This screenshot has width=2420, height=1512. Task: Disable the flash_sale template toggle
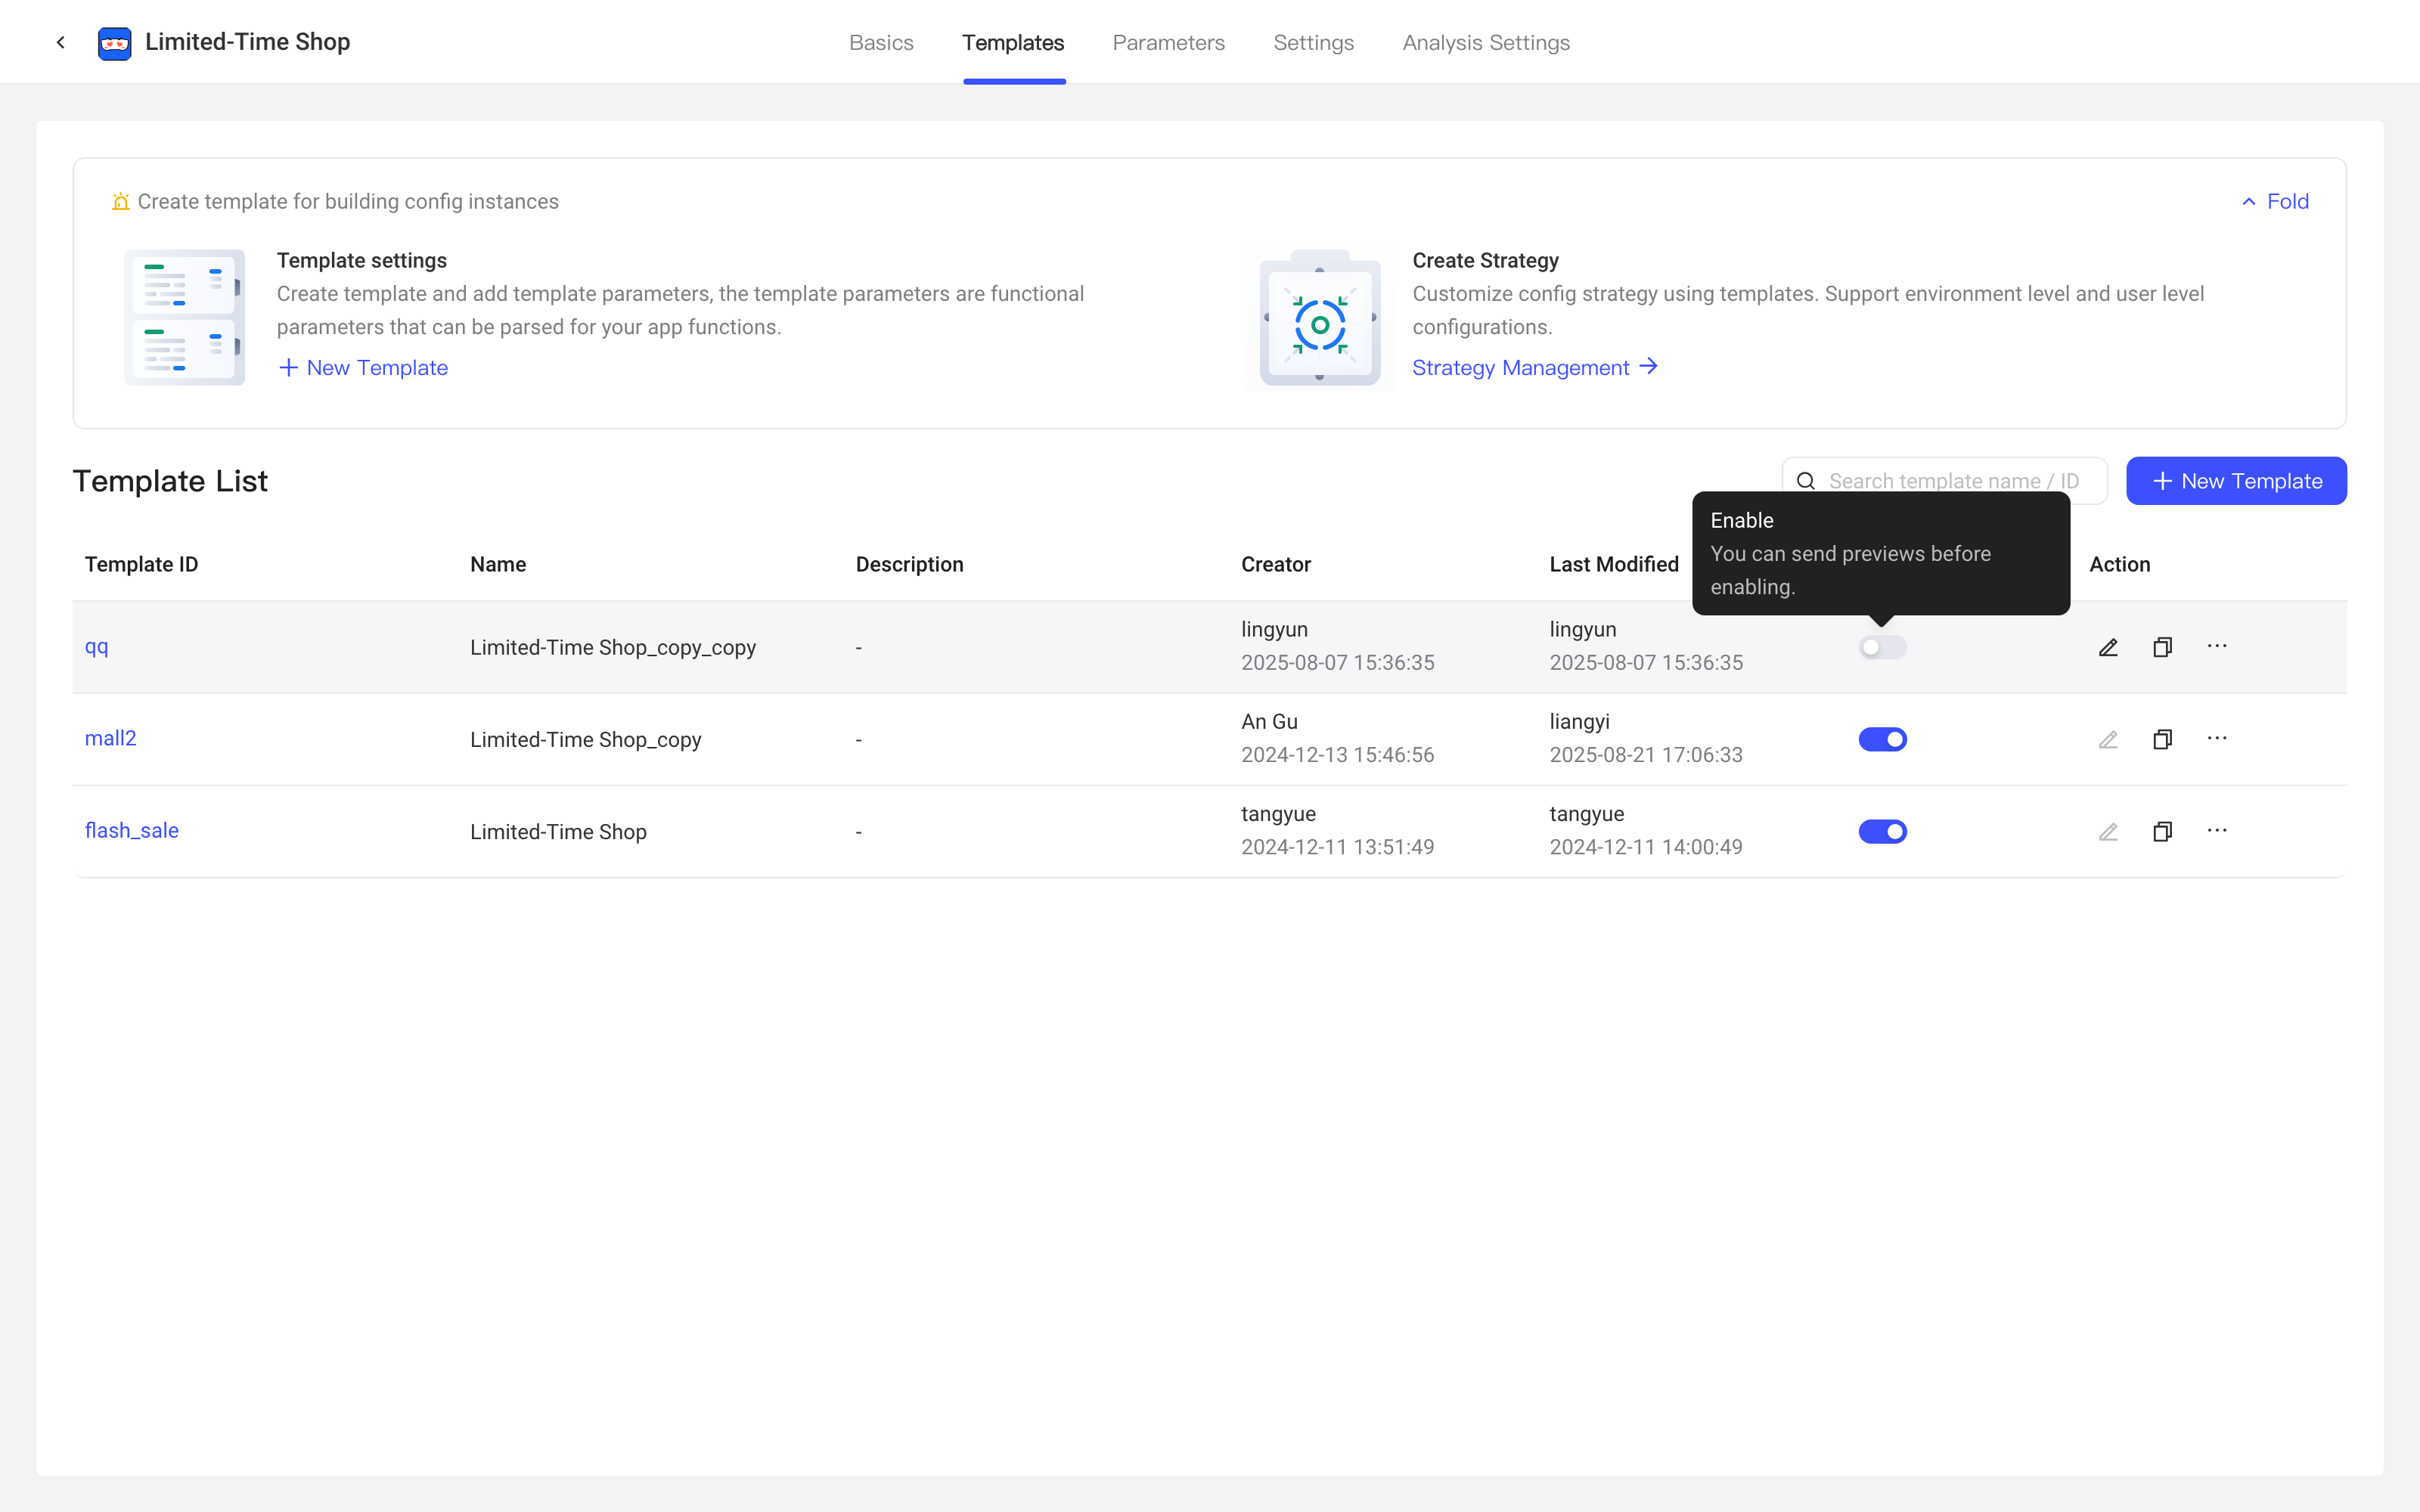tap(1883, 831)
